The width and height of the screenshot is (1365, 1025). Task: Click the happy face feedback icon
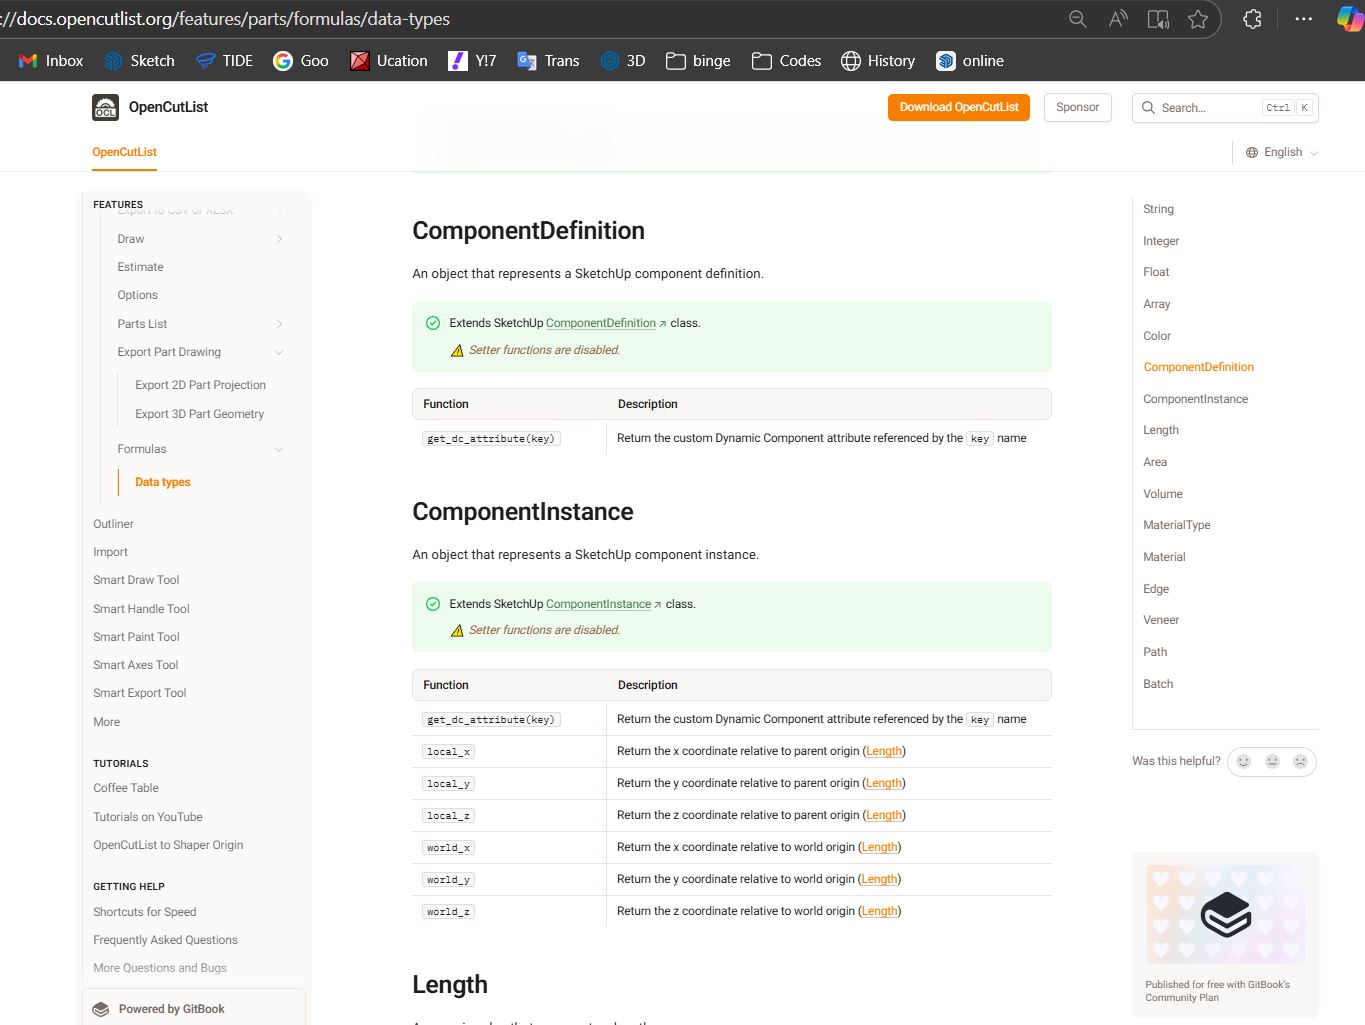[x=1244, y=761]
